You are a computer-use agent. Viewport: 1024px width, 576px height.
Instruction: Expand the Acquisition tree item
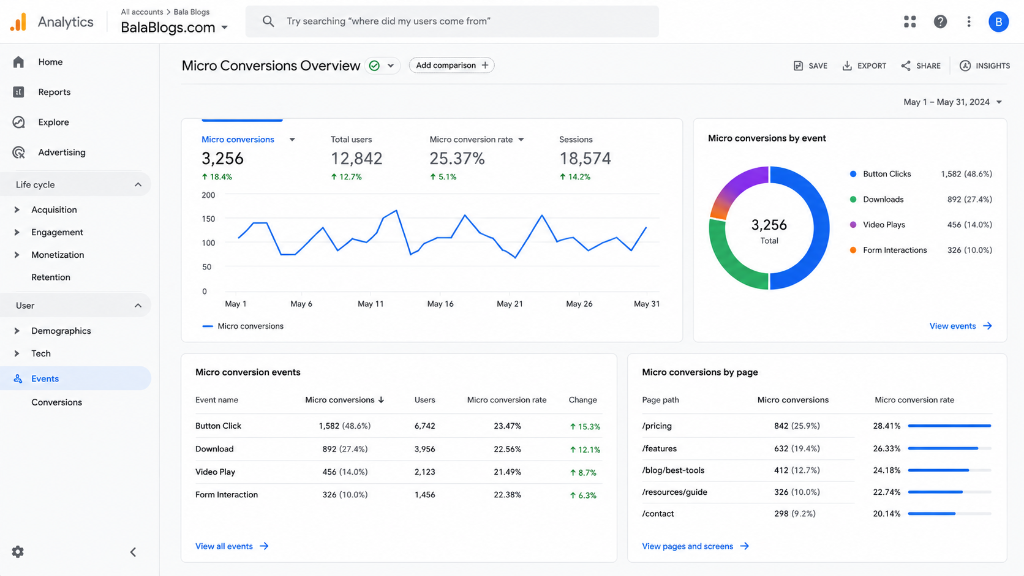tap(17, 210)
